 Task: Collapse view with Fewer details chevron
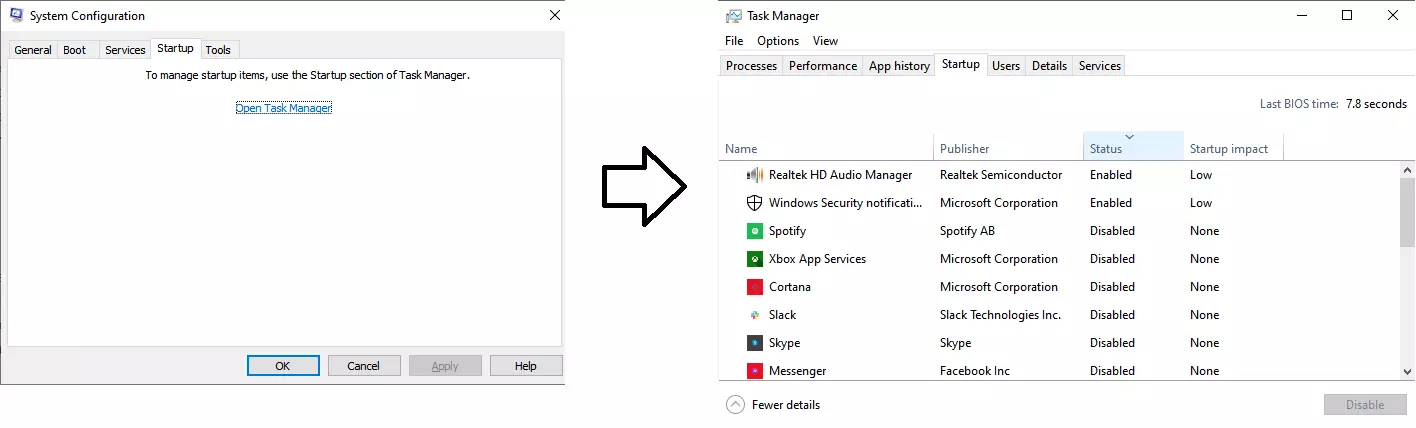pos(736,405)
